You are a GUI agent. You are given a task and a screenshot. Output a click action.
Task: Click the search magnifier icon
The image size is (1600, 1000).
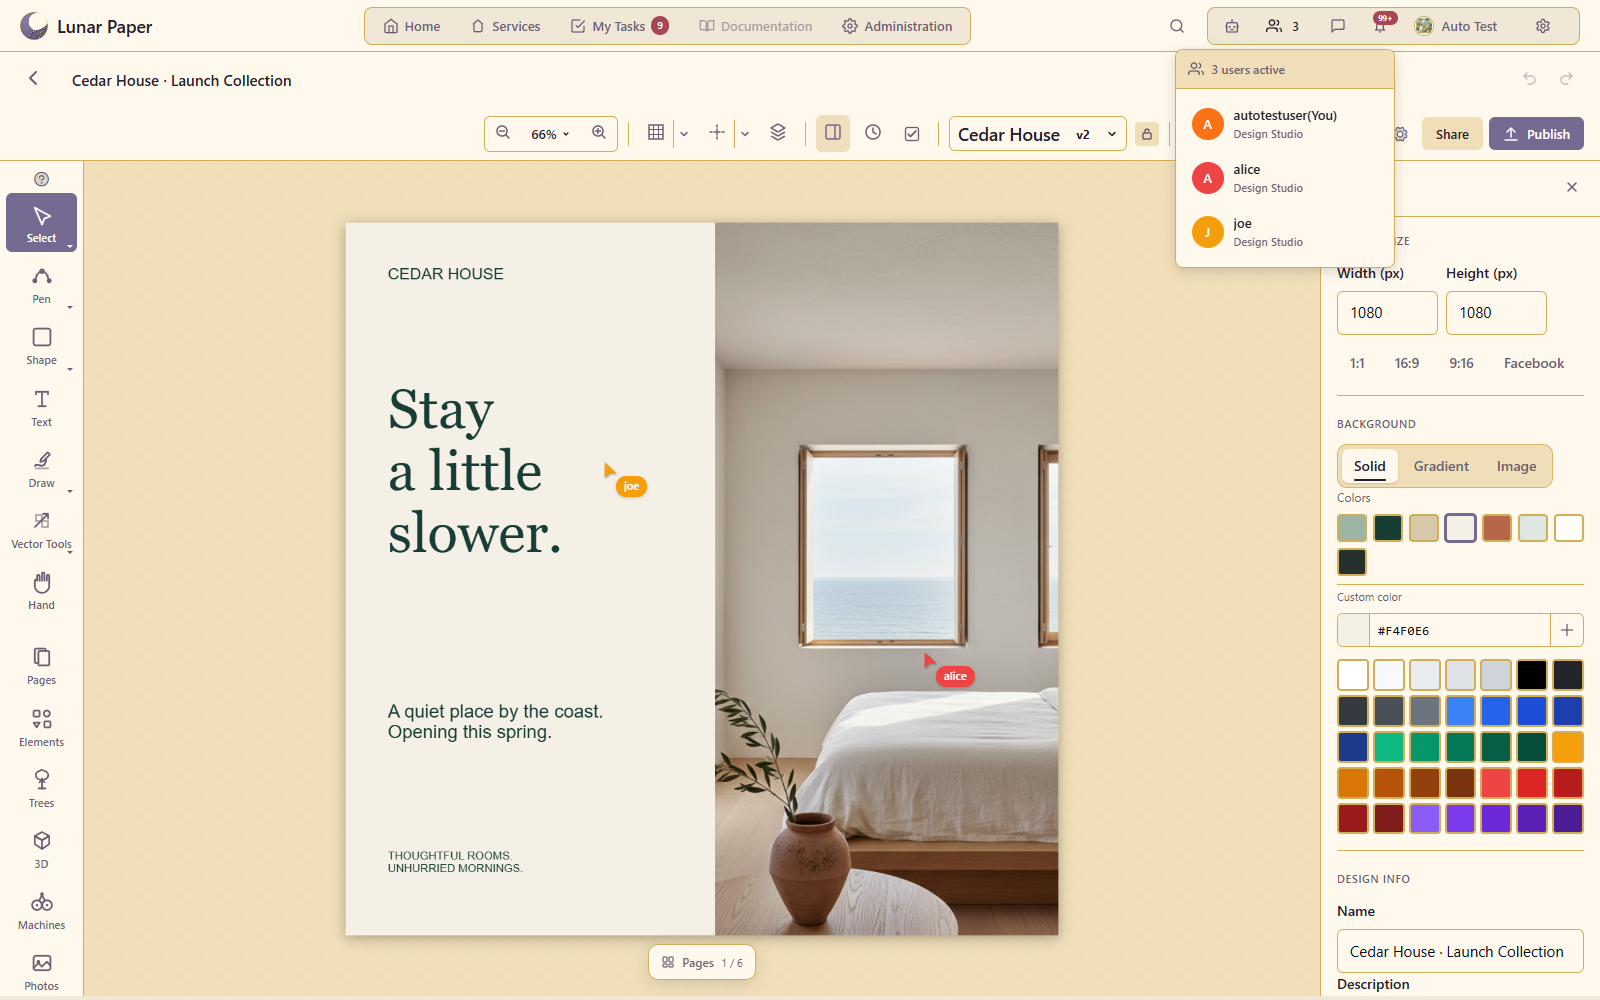pos(1177,26)
